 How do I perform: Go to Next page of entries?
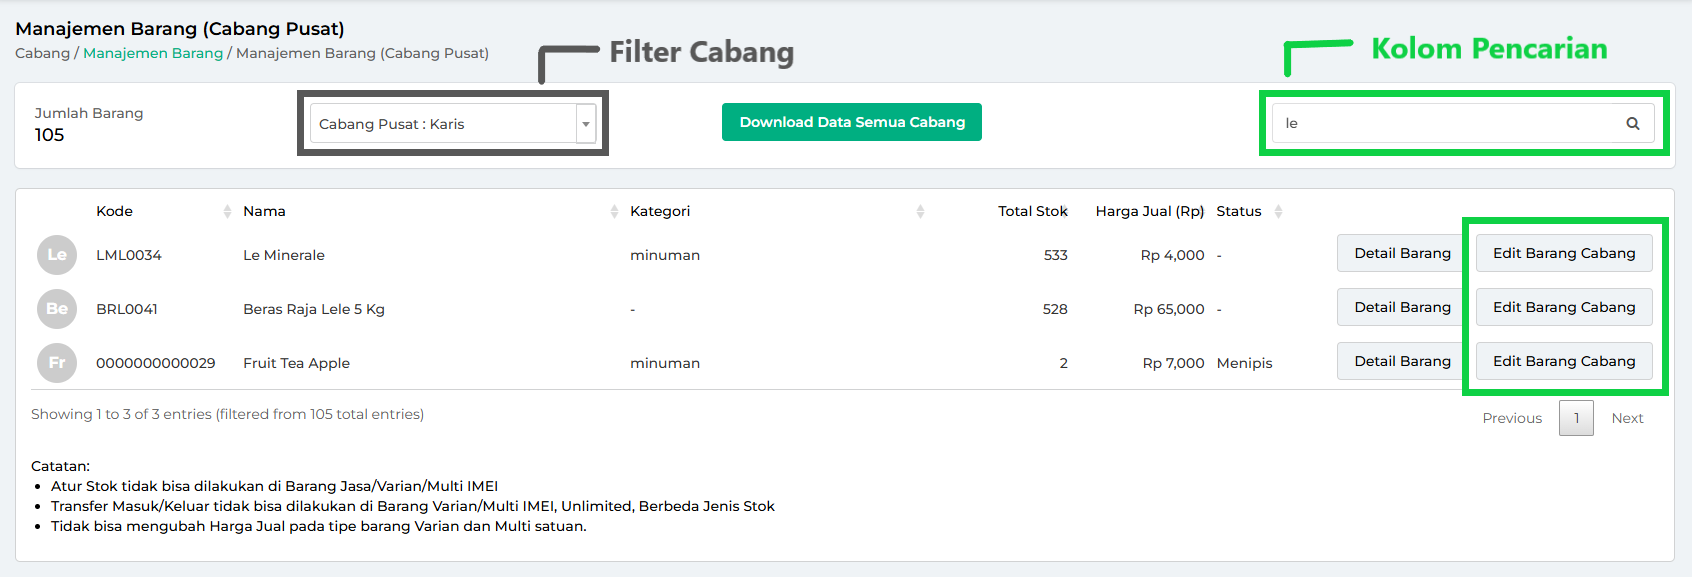click(1627, 418)
